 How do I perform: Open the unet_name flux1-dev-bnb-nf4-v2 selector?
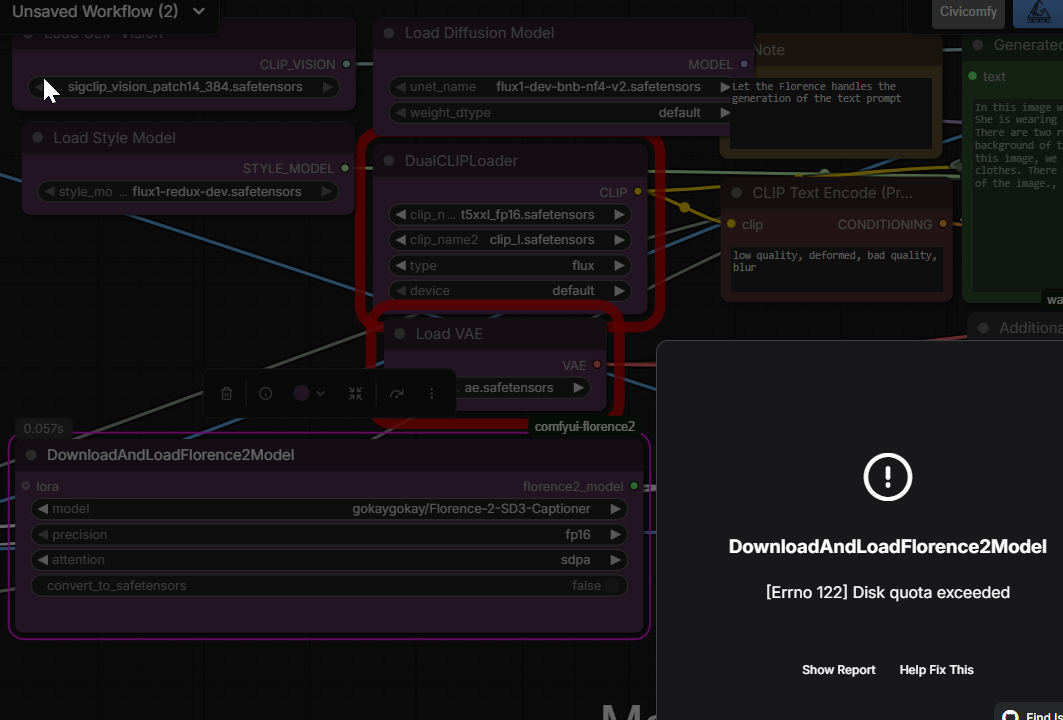[x=562, y=87]
